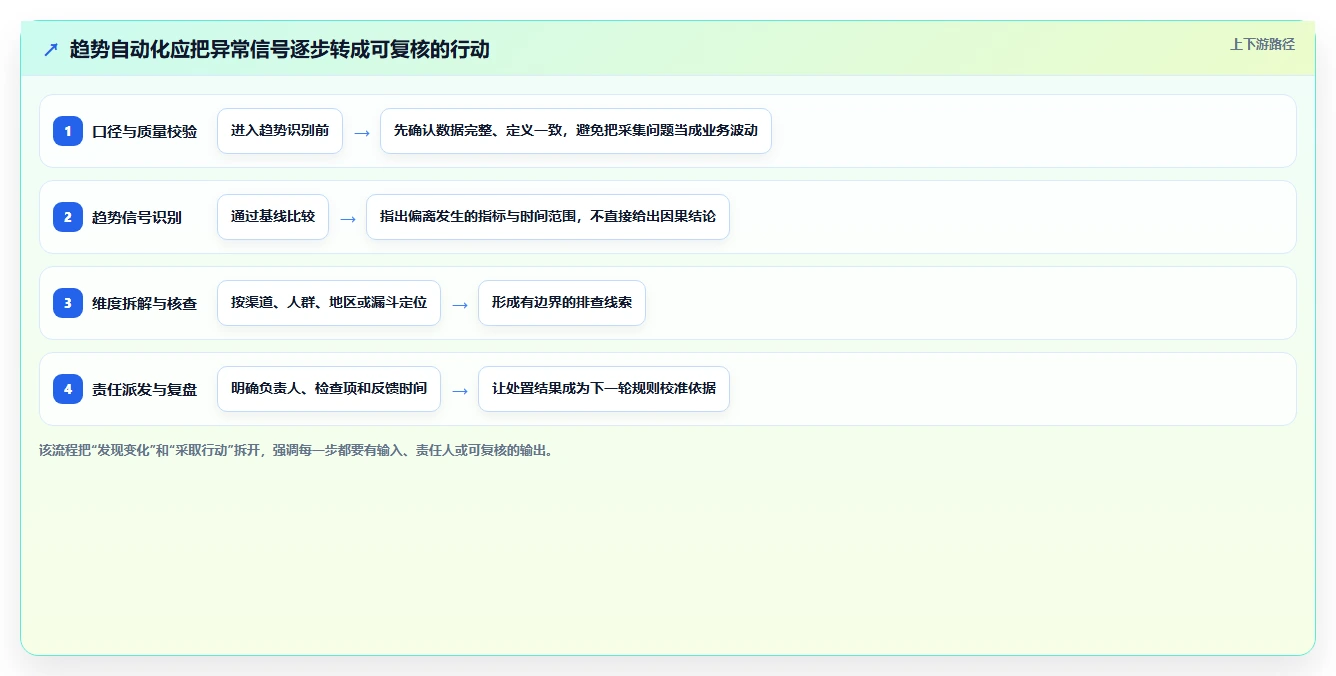Click the 上下游路径 label at top right
1336x676 pixels.
coord(1262,44)
